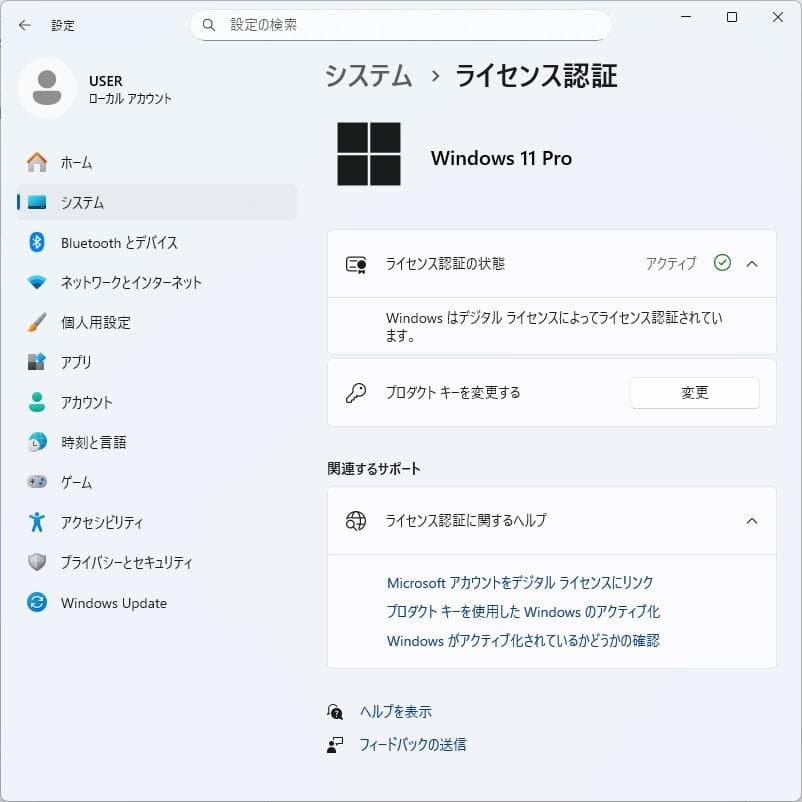Click the Windows Update refresh icon

coord(37,602)
